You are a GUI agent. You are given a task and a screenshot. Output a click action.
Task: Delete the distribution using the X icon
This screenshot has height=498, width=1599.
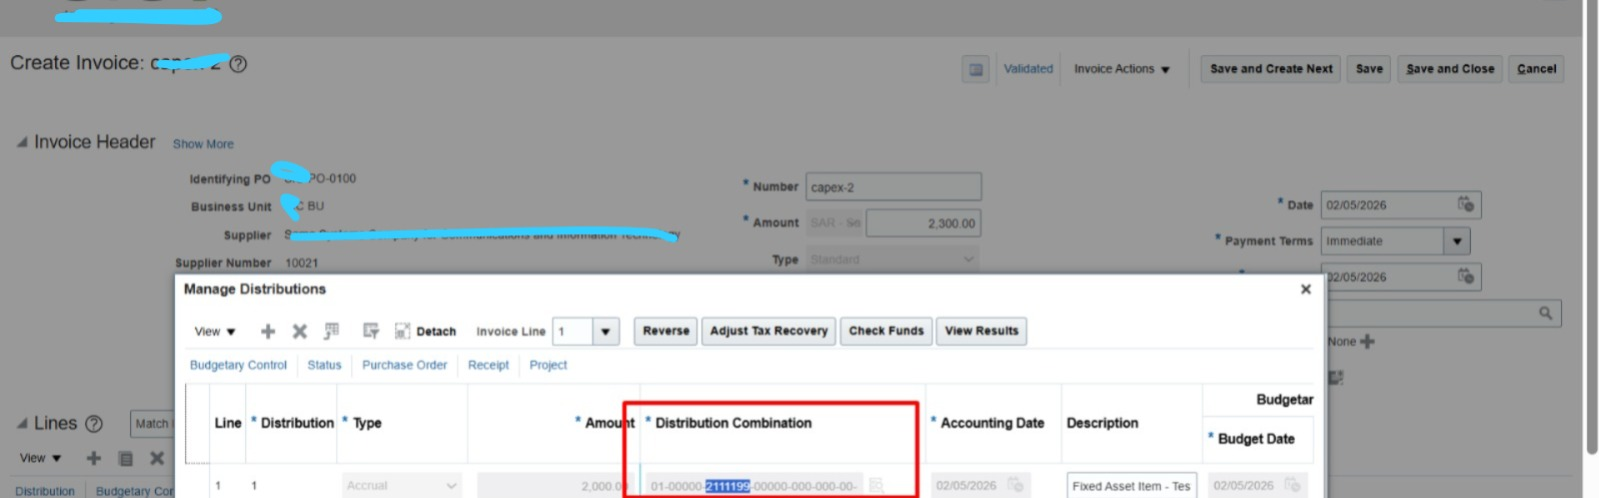299,331
